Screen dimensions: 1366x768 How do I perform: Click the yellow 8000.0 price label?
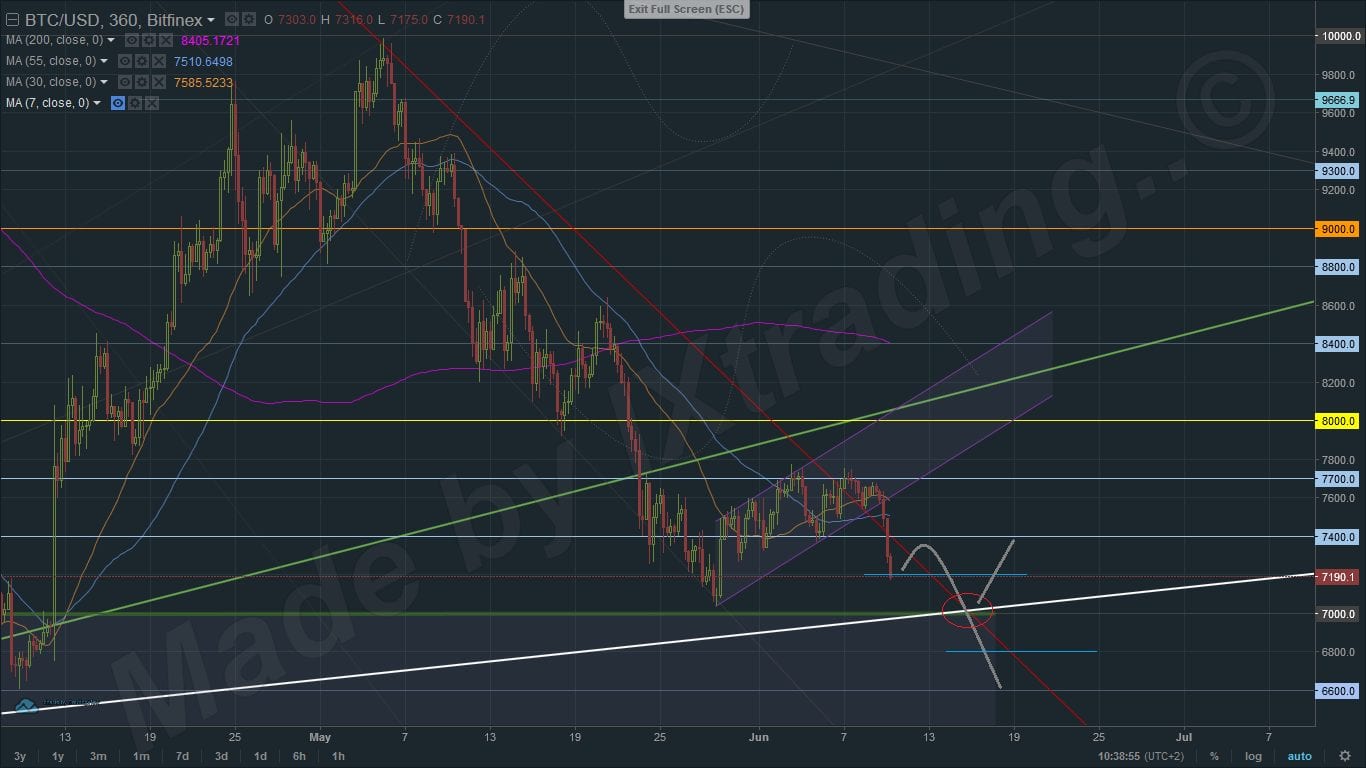click(1338, 421)
